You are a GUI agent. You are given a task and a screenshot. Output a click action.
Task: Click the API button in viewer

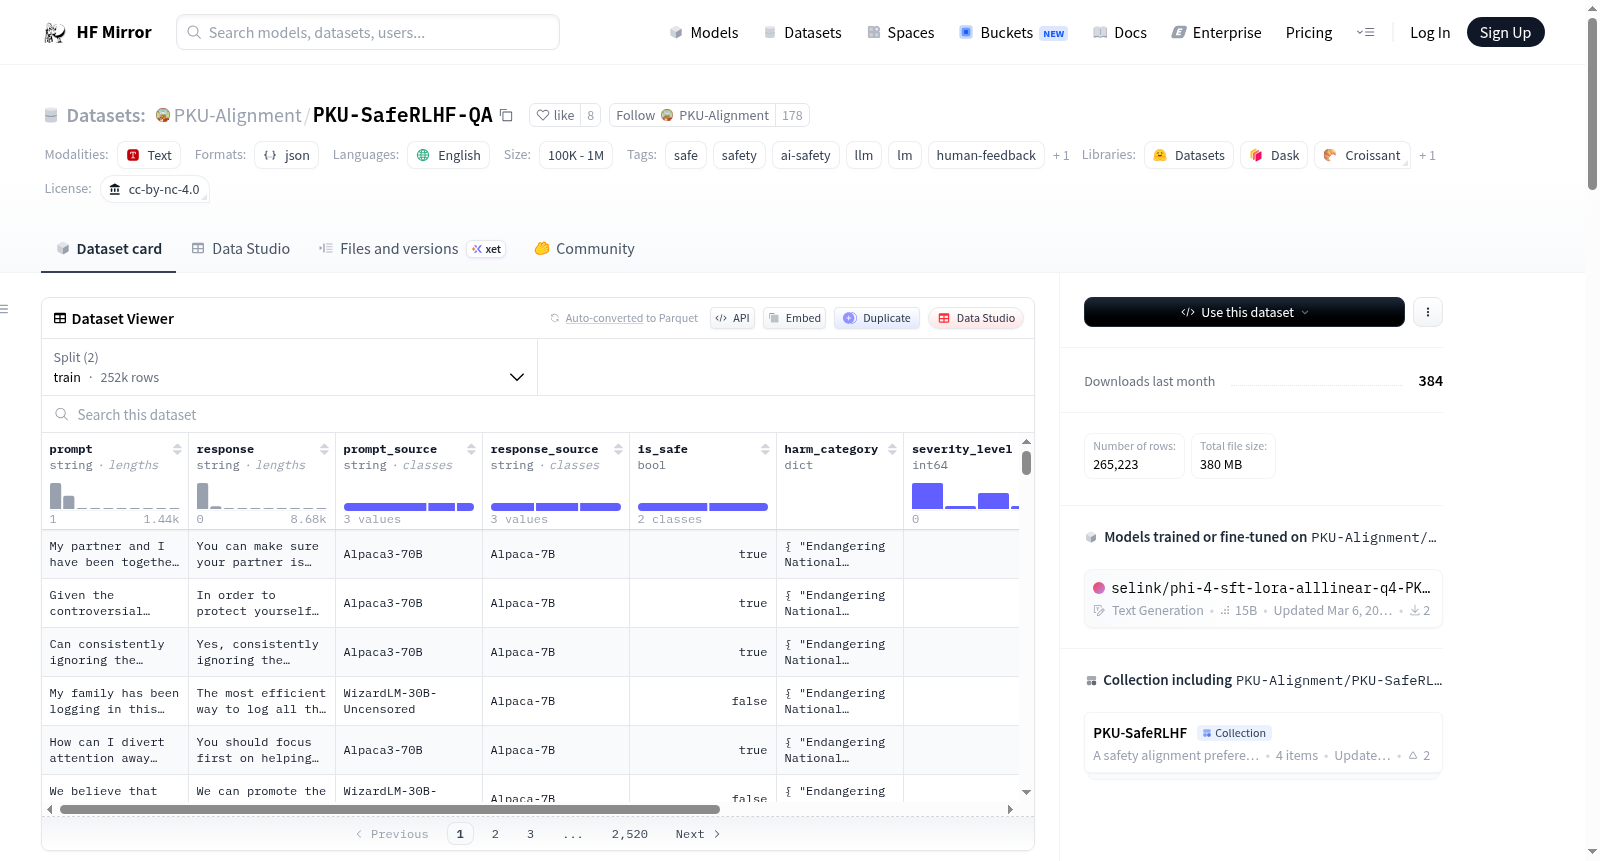pos(732,318)
